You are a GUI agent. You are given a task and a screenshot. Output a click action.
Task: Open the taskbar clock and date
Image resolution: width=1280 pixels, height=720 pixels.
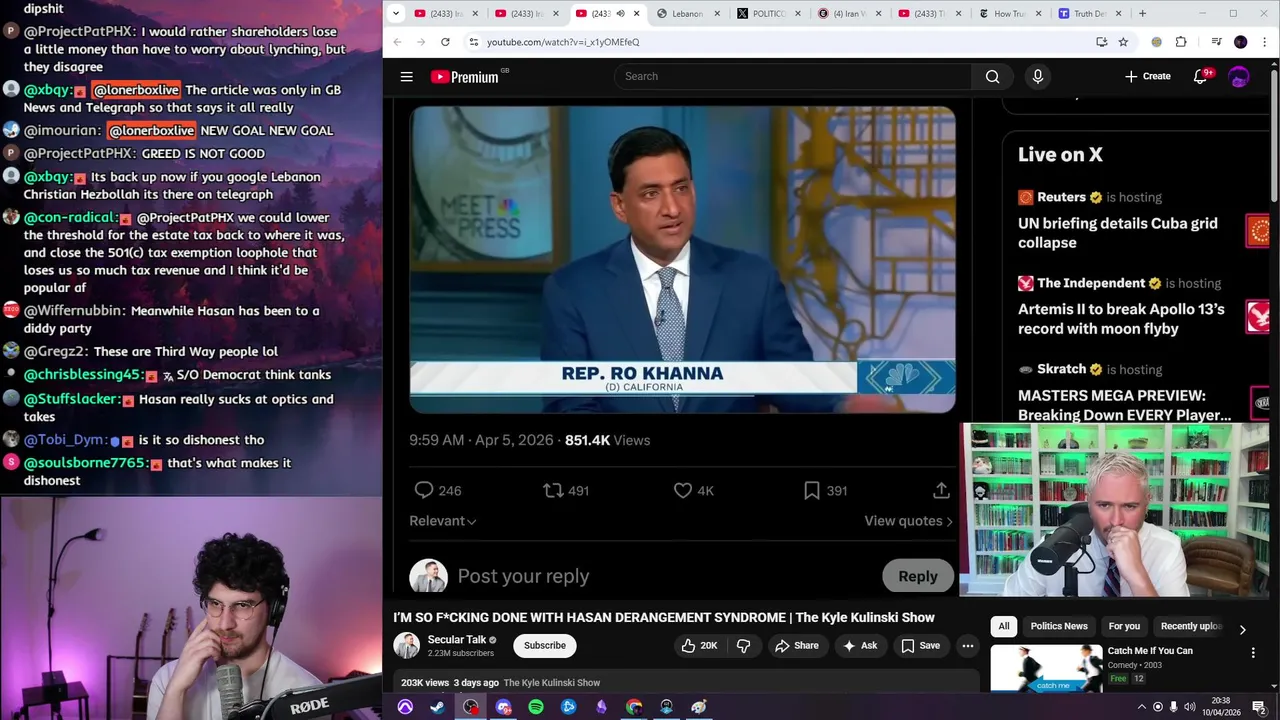[x=1220, y=707]
